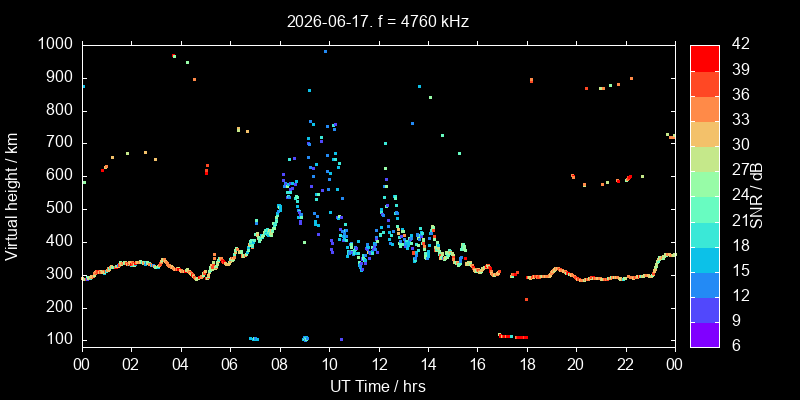The height and width of the screenshot is (400, 800).
Task: Click the plot title showing 4760 kHz
Action: coord(378,22)
